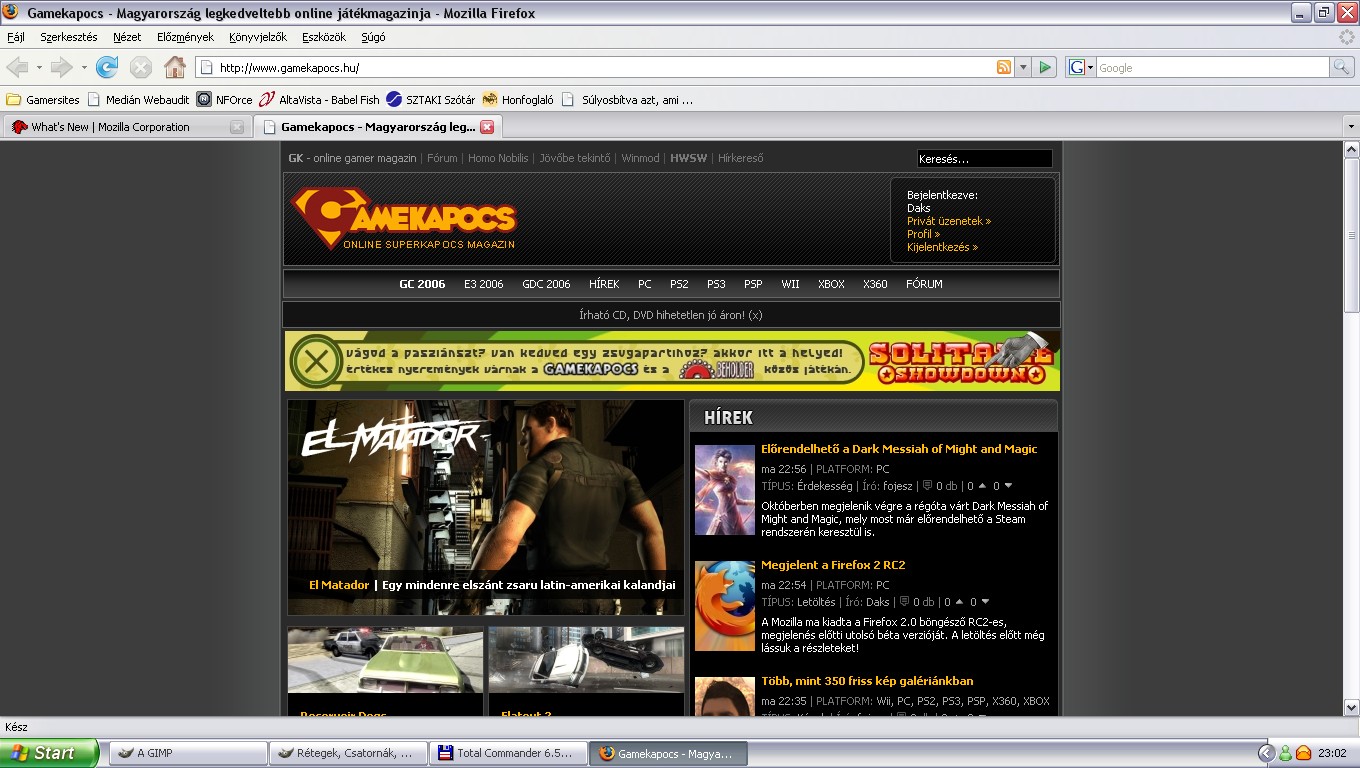Open Megjelent a Firefox 2 RC2 headline

pyautogui.click(x=833, y=565)
